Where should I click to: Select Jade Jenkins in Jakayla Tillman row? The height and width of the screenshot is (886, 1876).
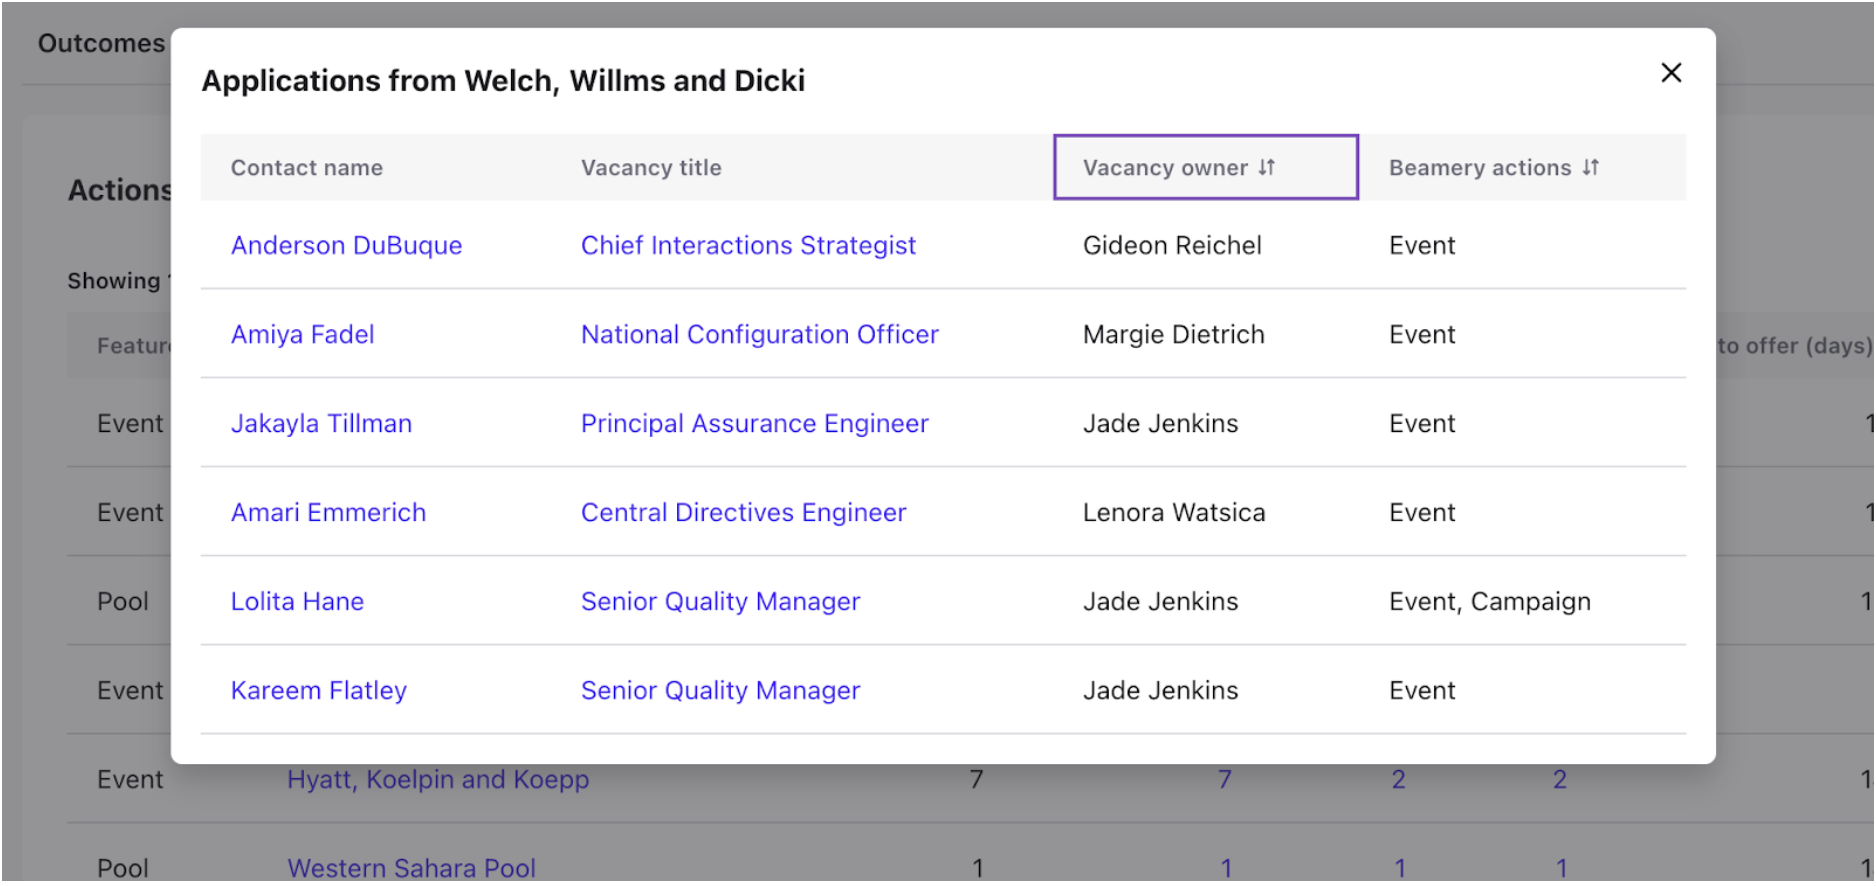[x=1160, y=424]
